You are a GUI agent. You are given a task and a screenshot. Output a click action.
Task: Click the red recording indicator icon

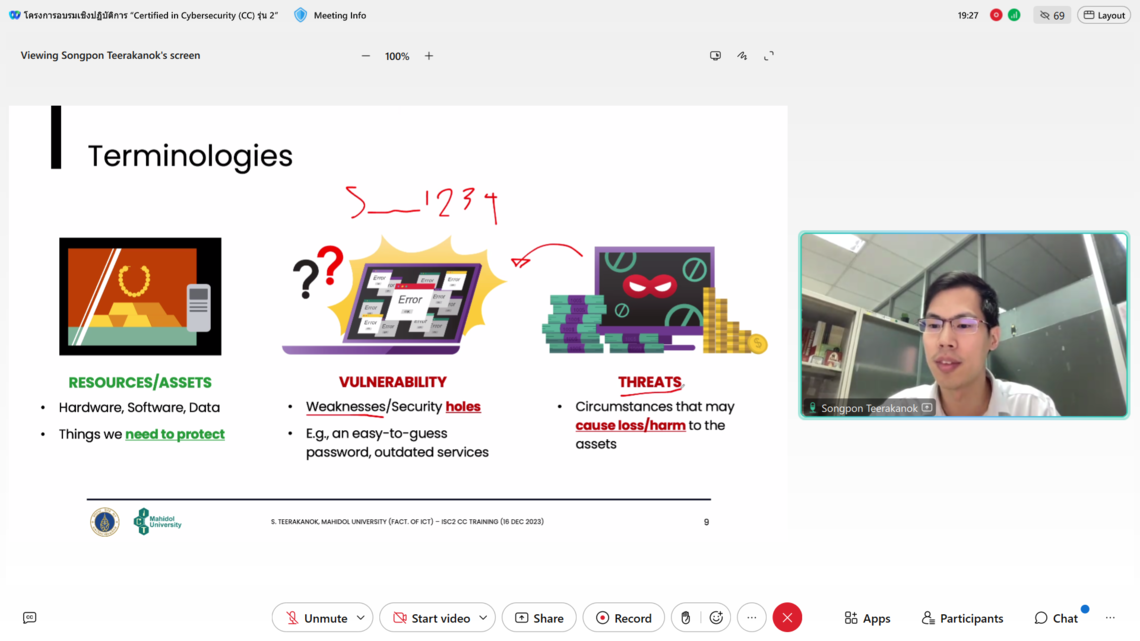coord(996,15)
